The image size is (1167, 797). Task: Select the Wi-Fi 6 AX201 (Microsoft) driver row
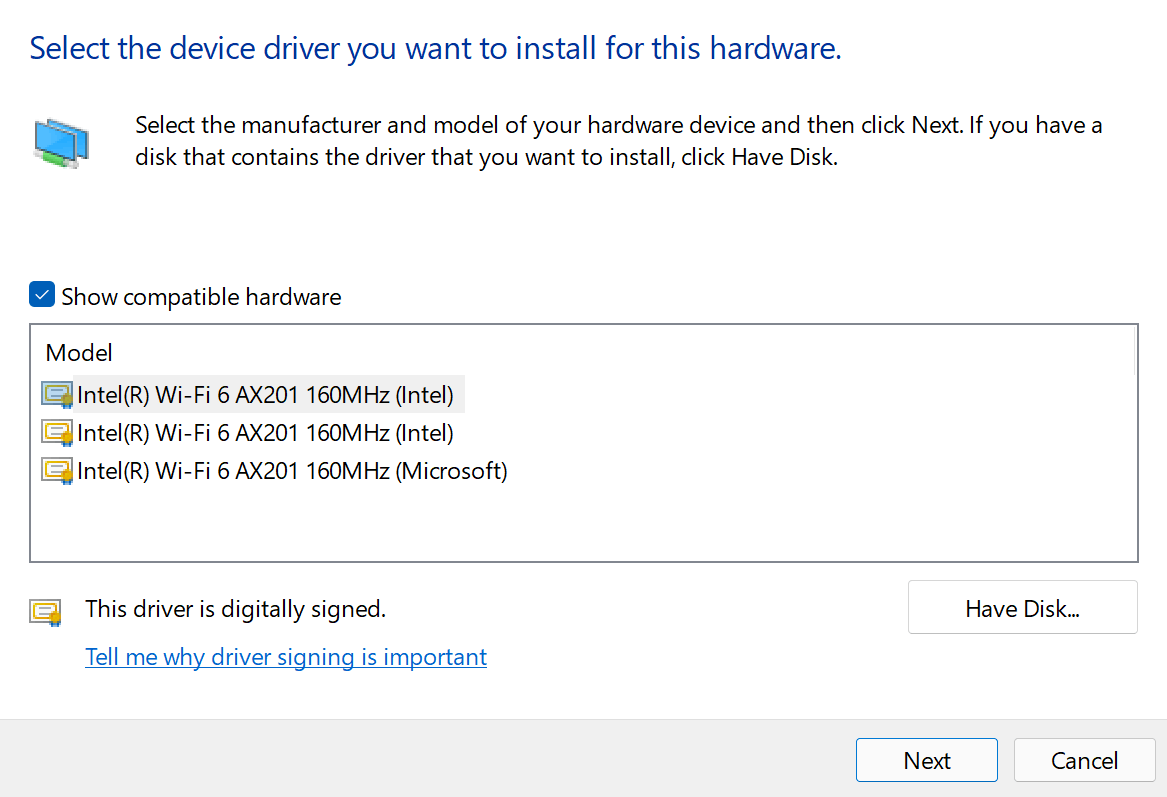(x=274, y=470)
